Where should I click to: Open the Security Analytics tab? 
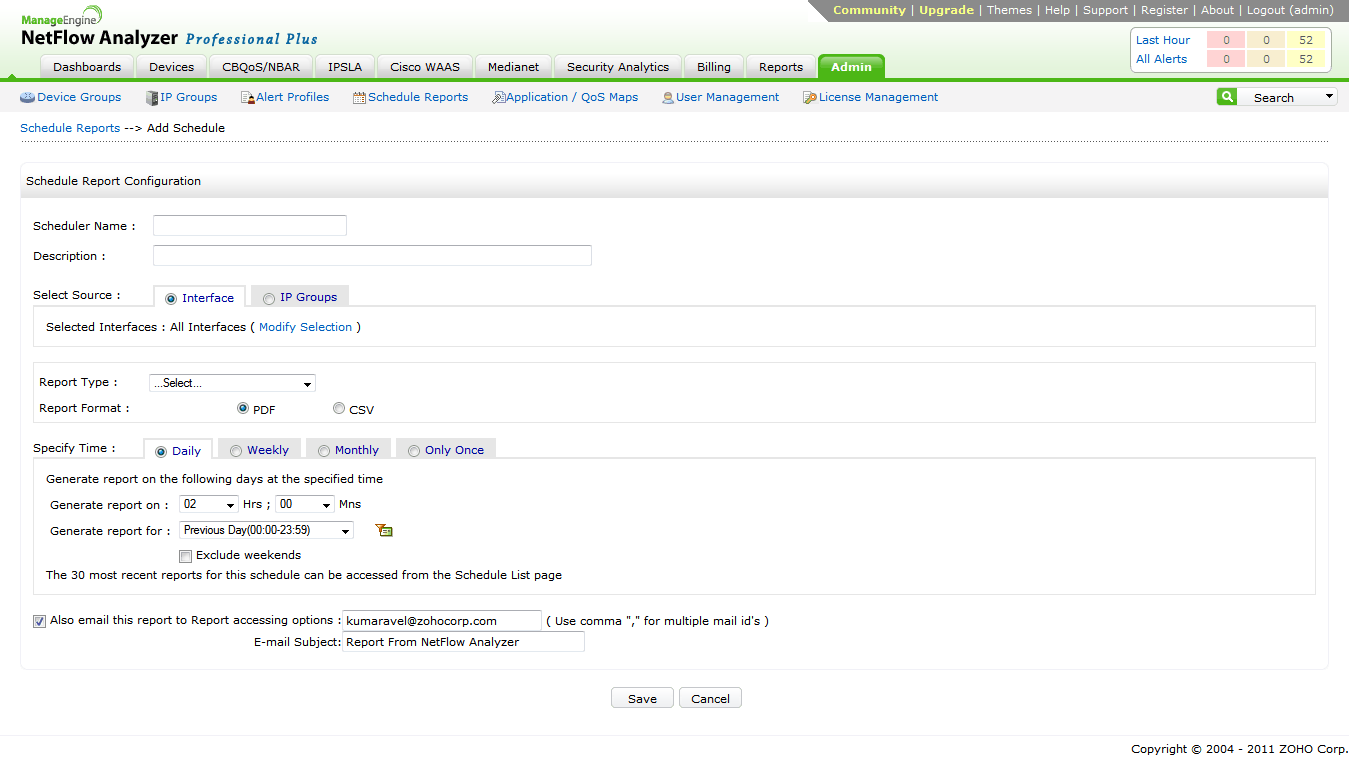(x=618, y=67)
